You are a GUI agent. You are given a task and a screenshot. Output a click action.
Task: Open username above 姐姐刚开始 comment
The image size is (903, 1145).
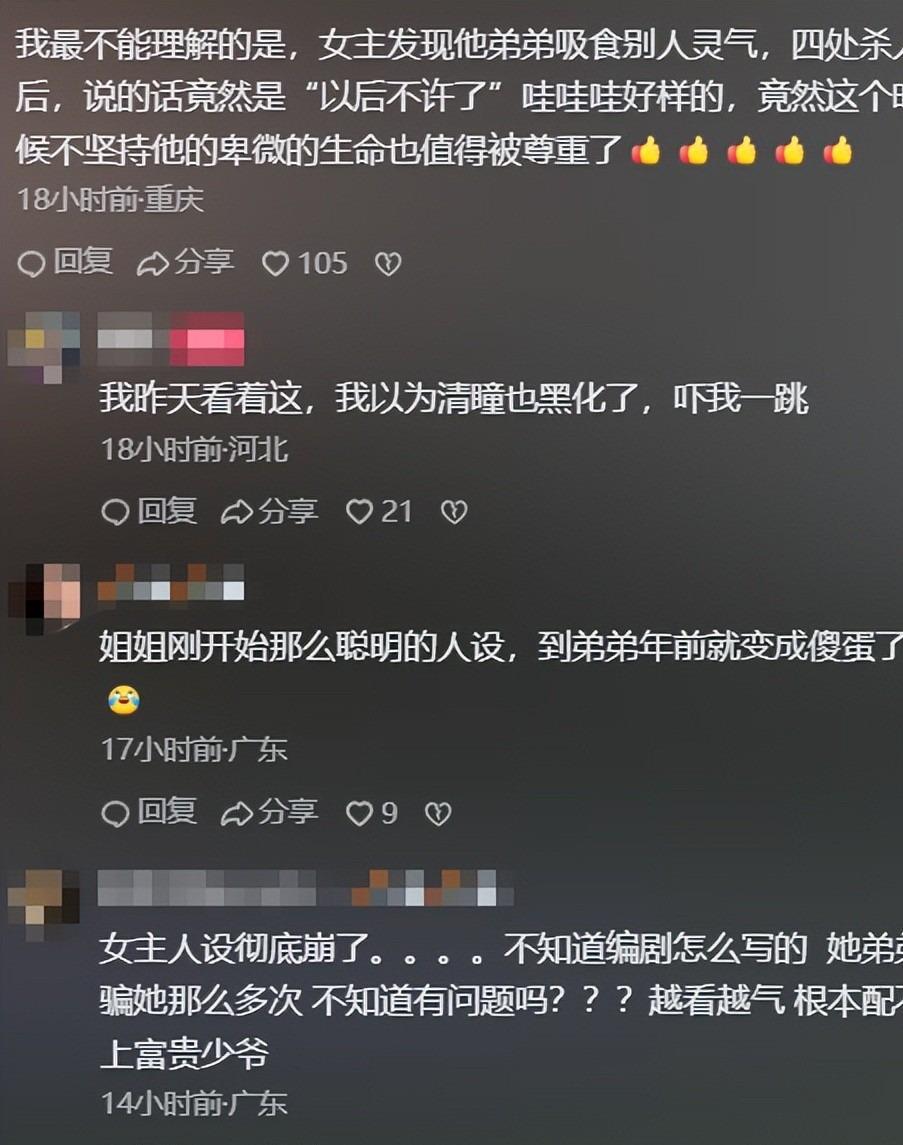(171, 582)
